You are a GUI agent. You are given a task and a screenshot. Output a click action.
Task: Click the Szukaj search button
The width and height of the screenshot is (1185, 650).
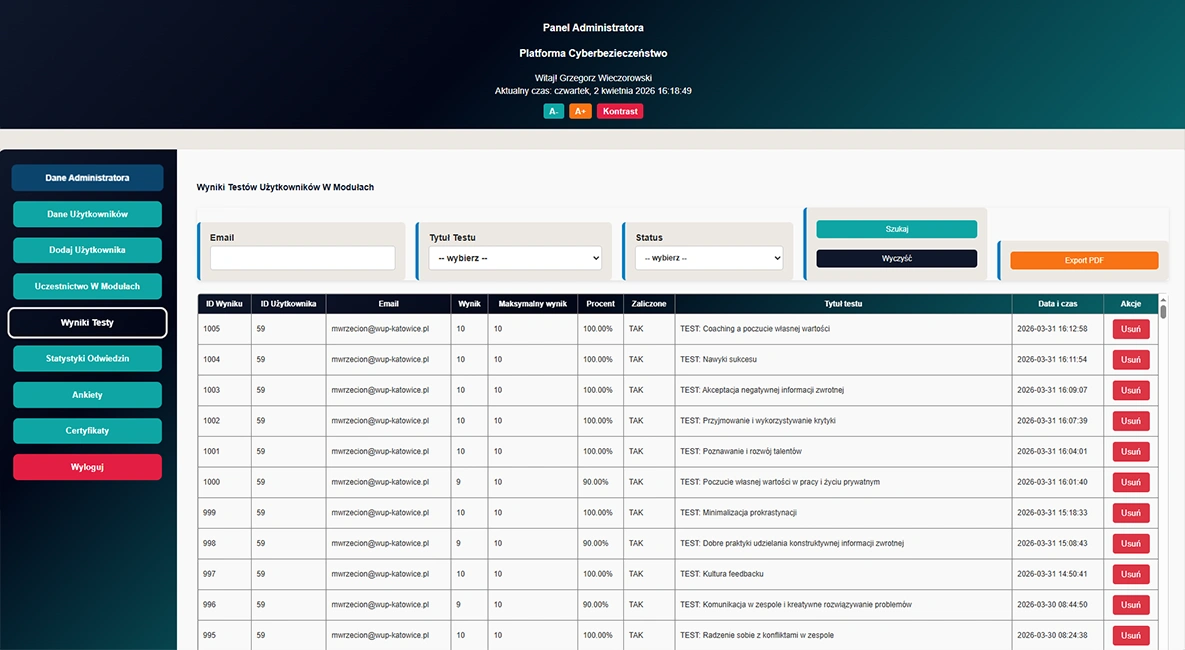[896, 229]
